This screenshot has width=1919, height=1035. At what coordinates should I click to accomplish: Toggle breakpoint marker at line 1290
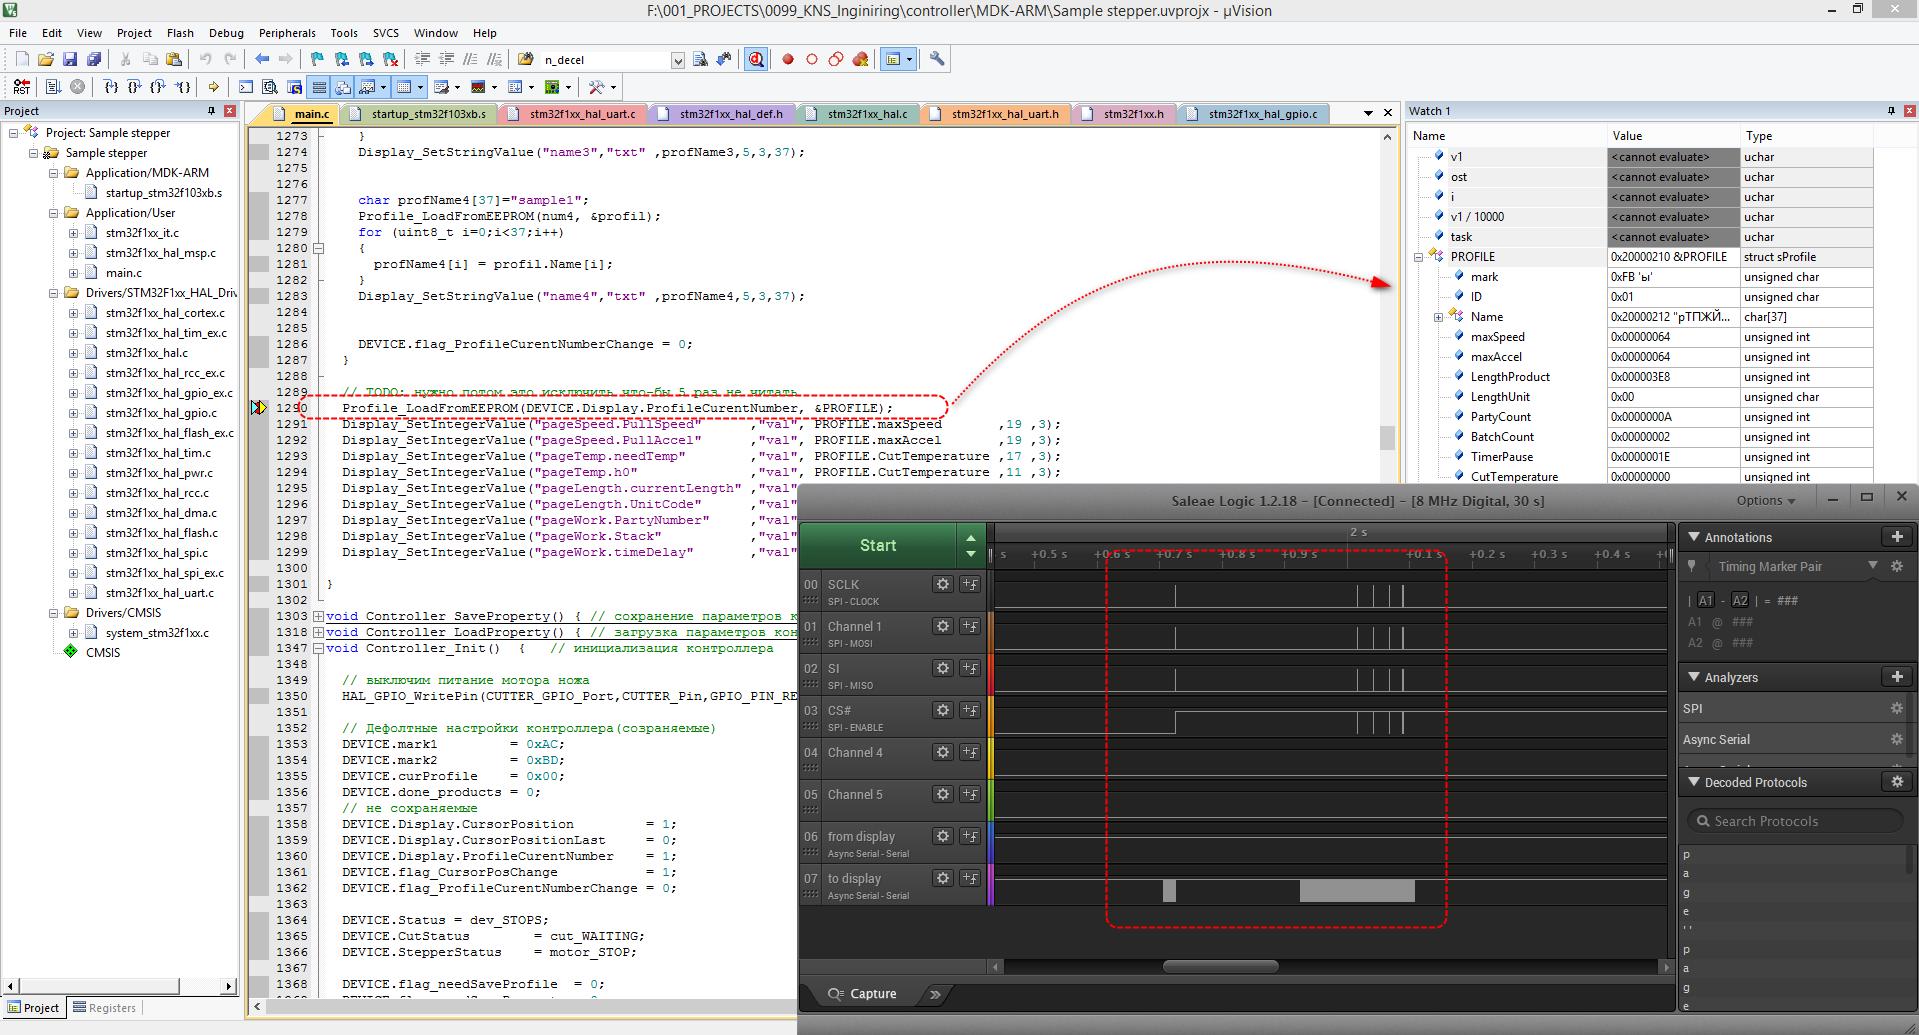(x=258, y=408)
